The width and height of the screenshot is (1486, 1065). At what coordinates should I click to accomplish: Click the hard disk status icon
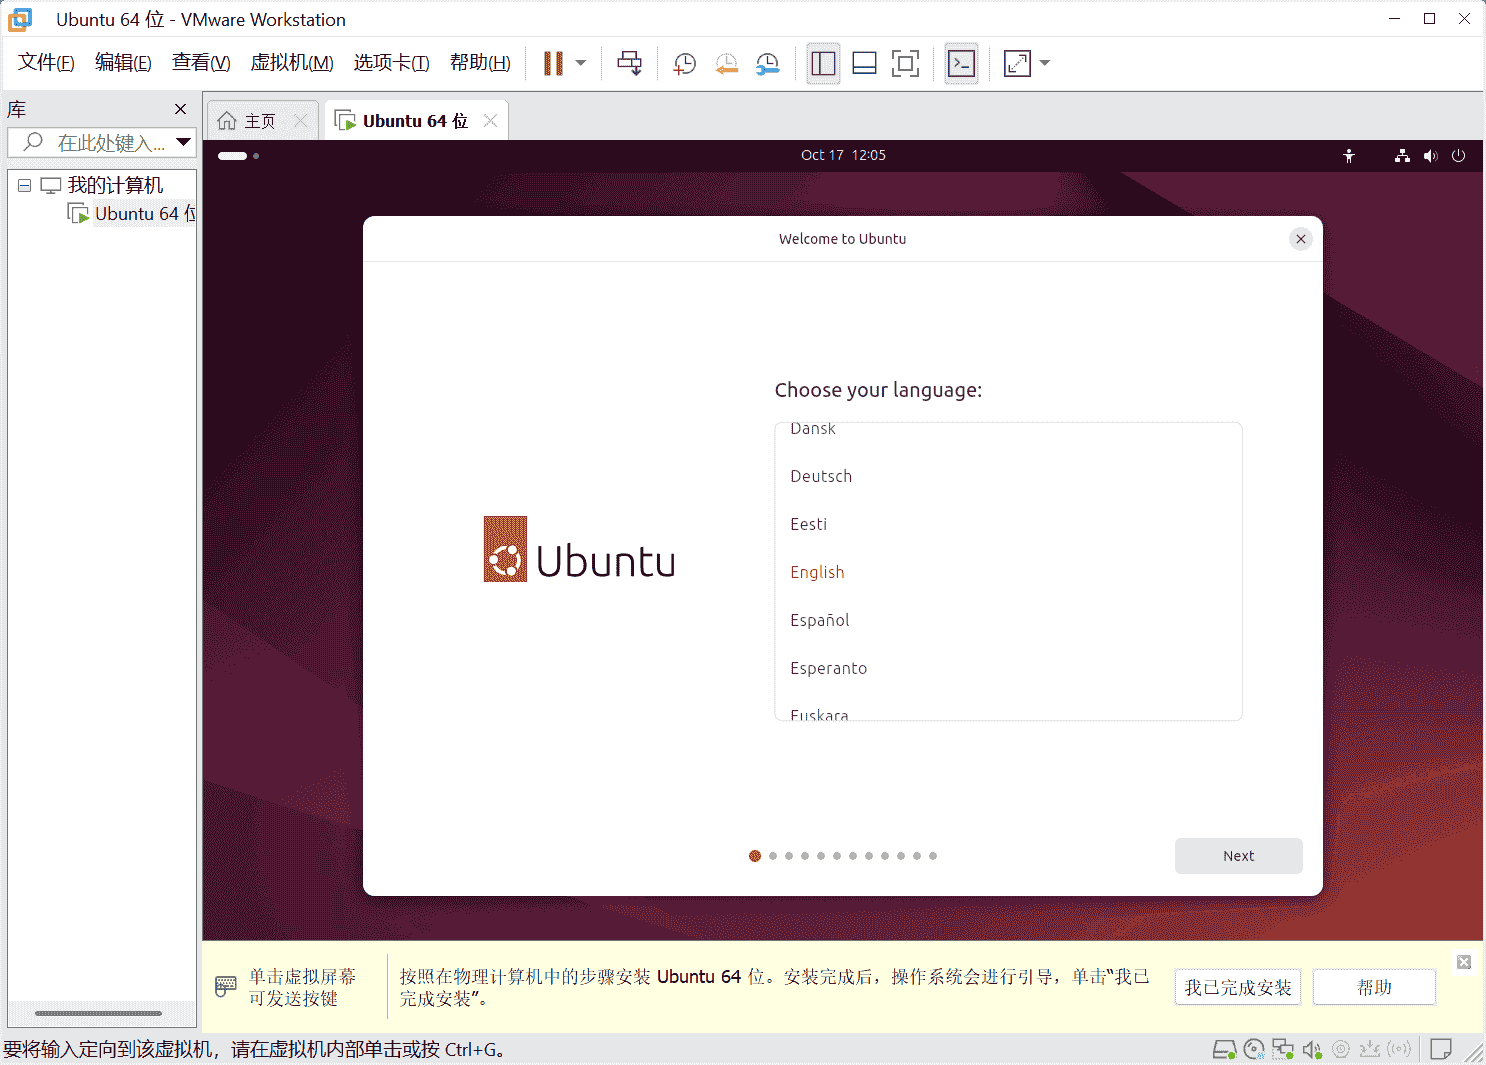1224,1049
